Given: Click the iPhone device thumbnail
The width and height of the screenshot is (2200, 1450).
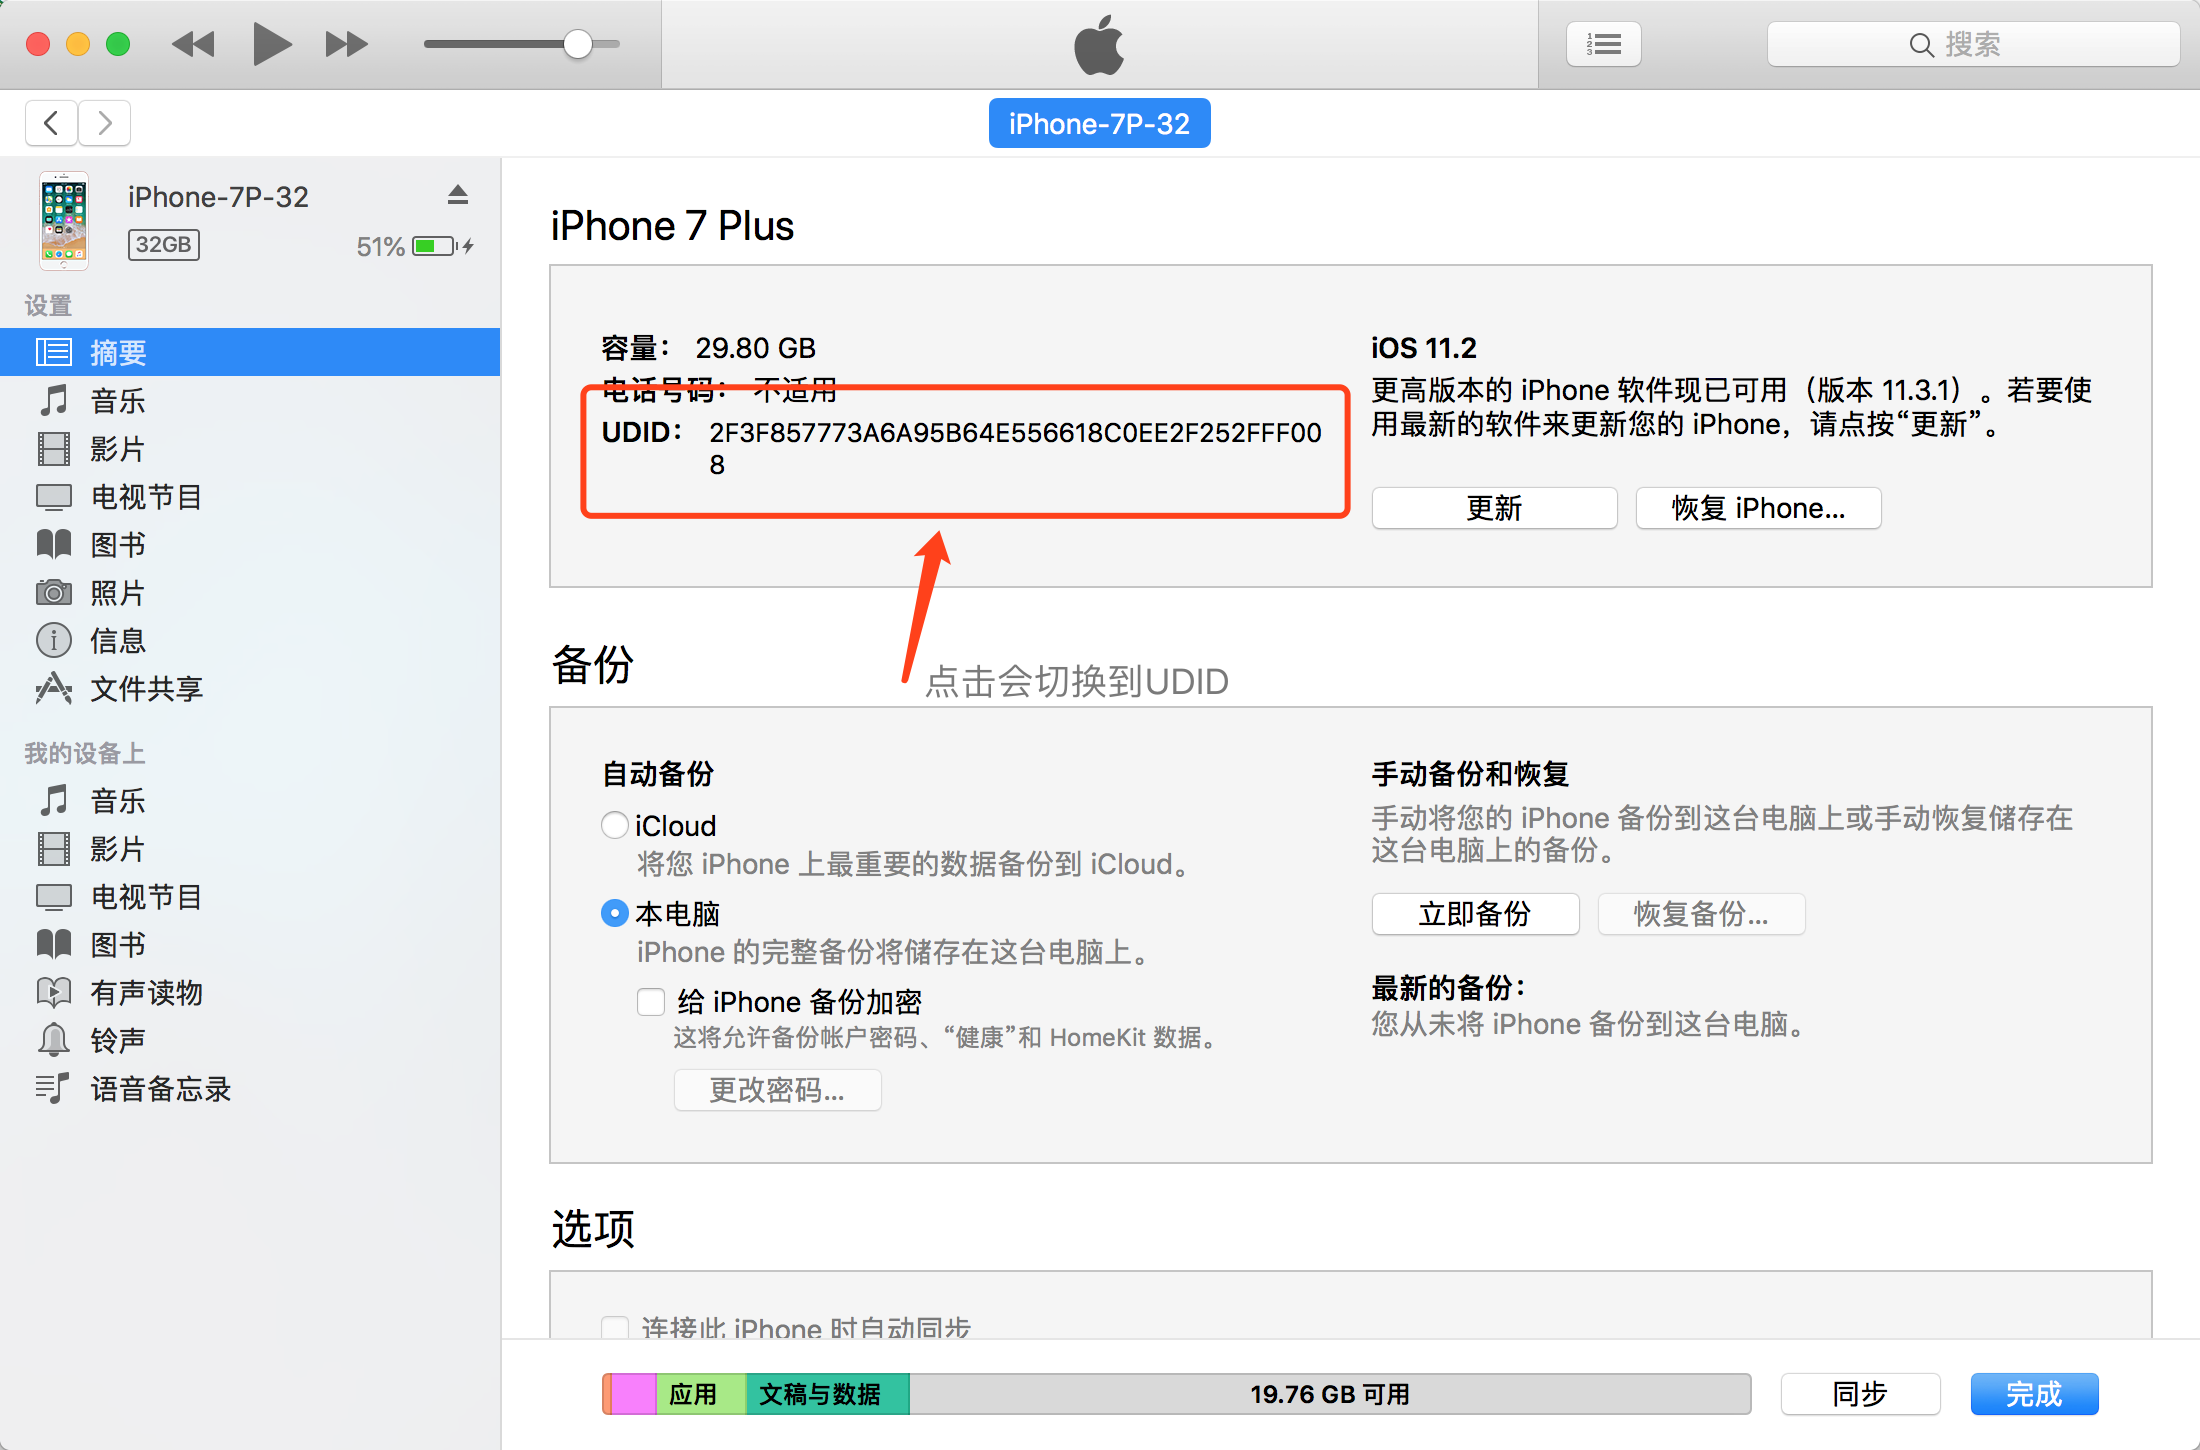Looking at the screenshot, I should [x=64, y=221].
